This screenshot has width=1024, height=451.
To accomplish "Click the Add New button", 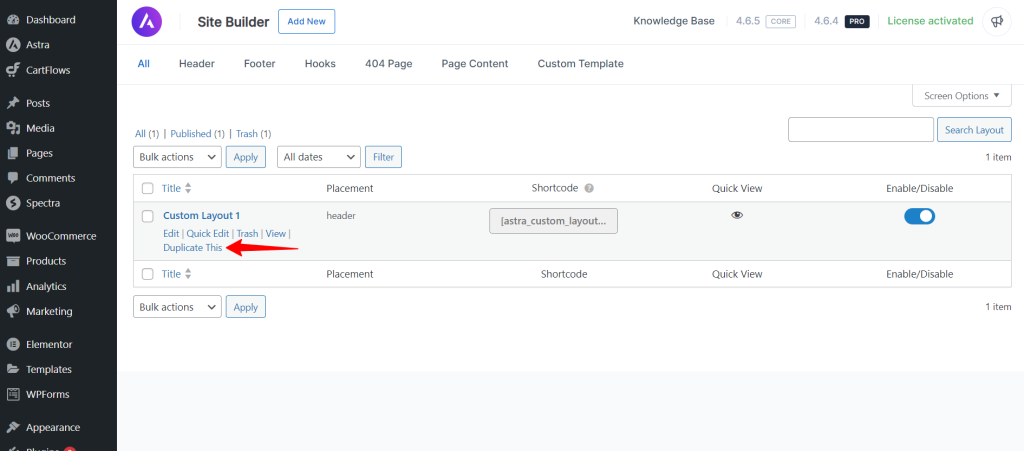I will 306,22.
